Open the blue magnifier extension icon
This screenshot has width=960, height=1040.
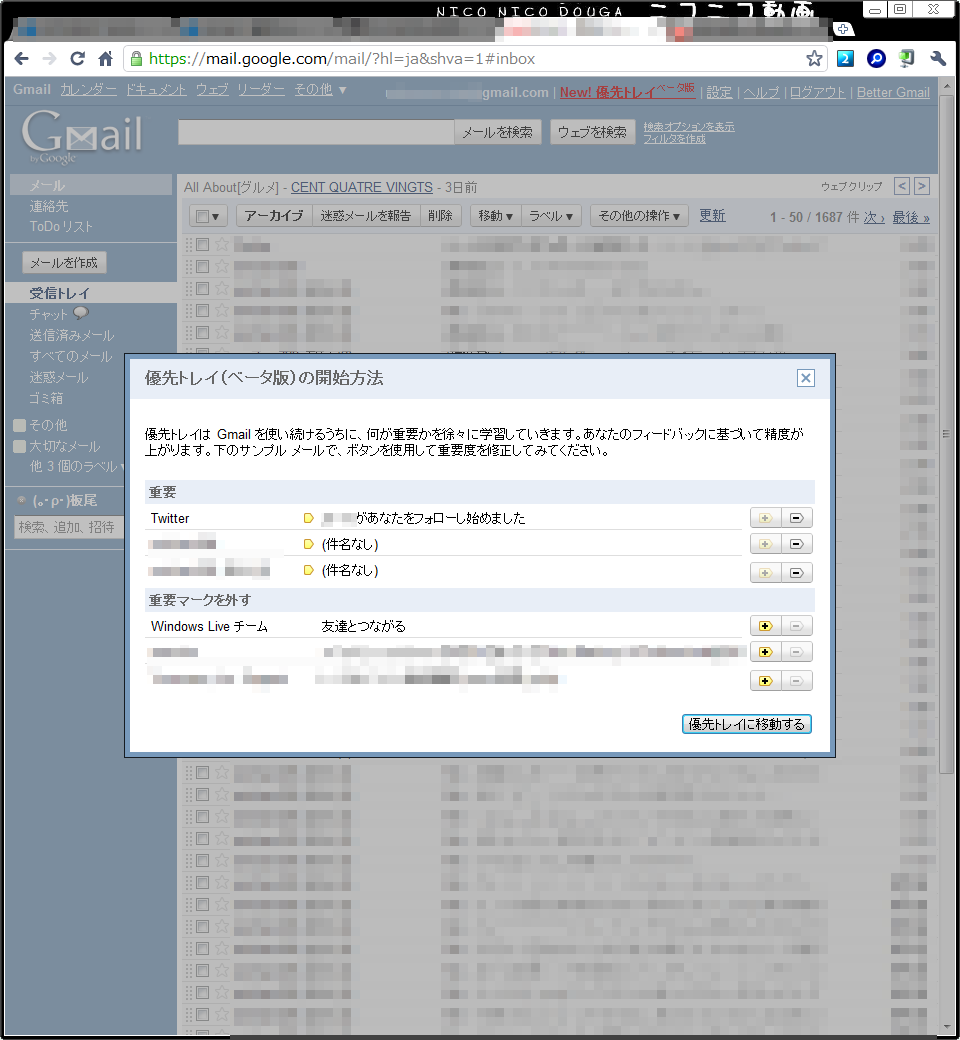pos(876,58)
